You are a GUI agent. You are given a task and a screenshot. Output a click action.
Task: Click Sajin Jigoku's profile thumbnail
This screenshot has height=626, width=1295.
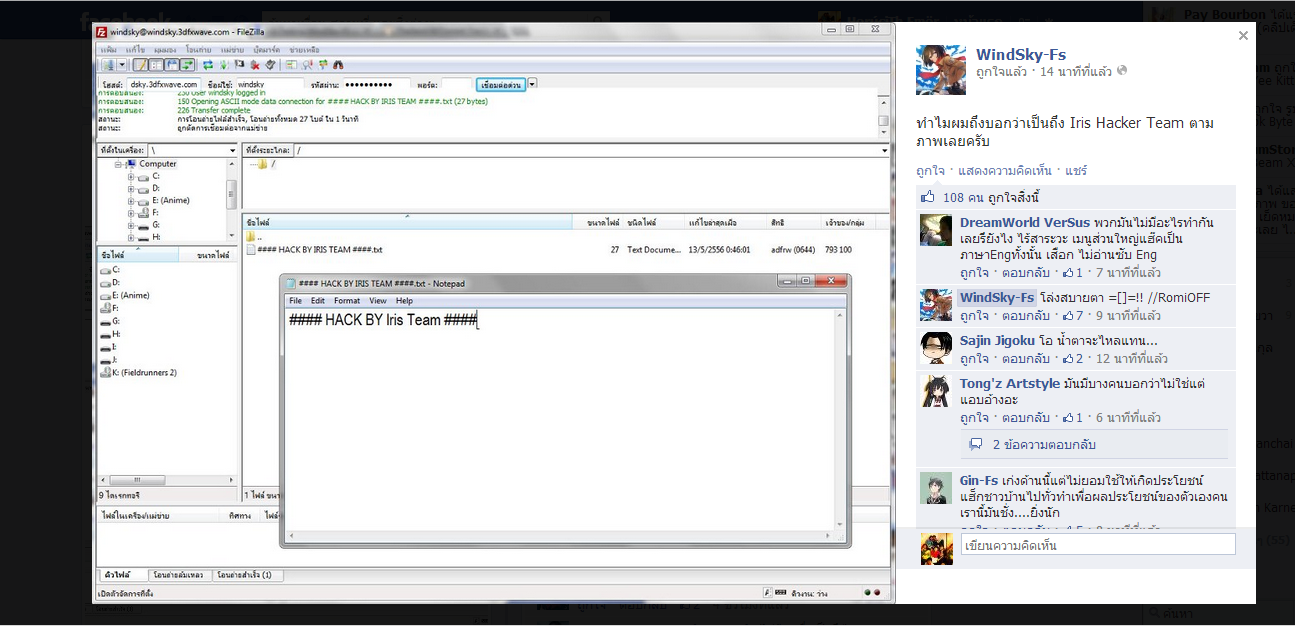tap(936, 348)
